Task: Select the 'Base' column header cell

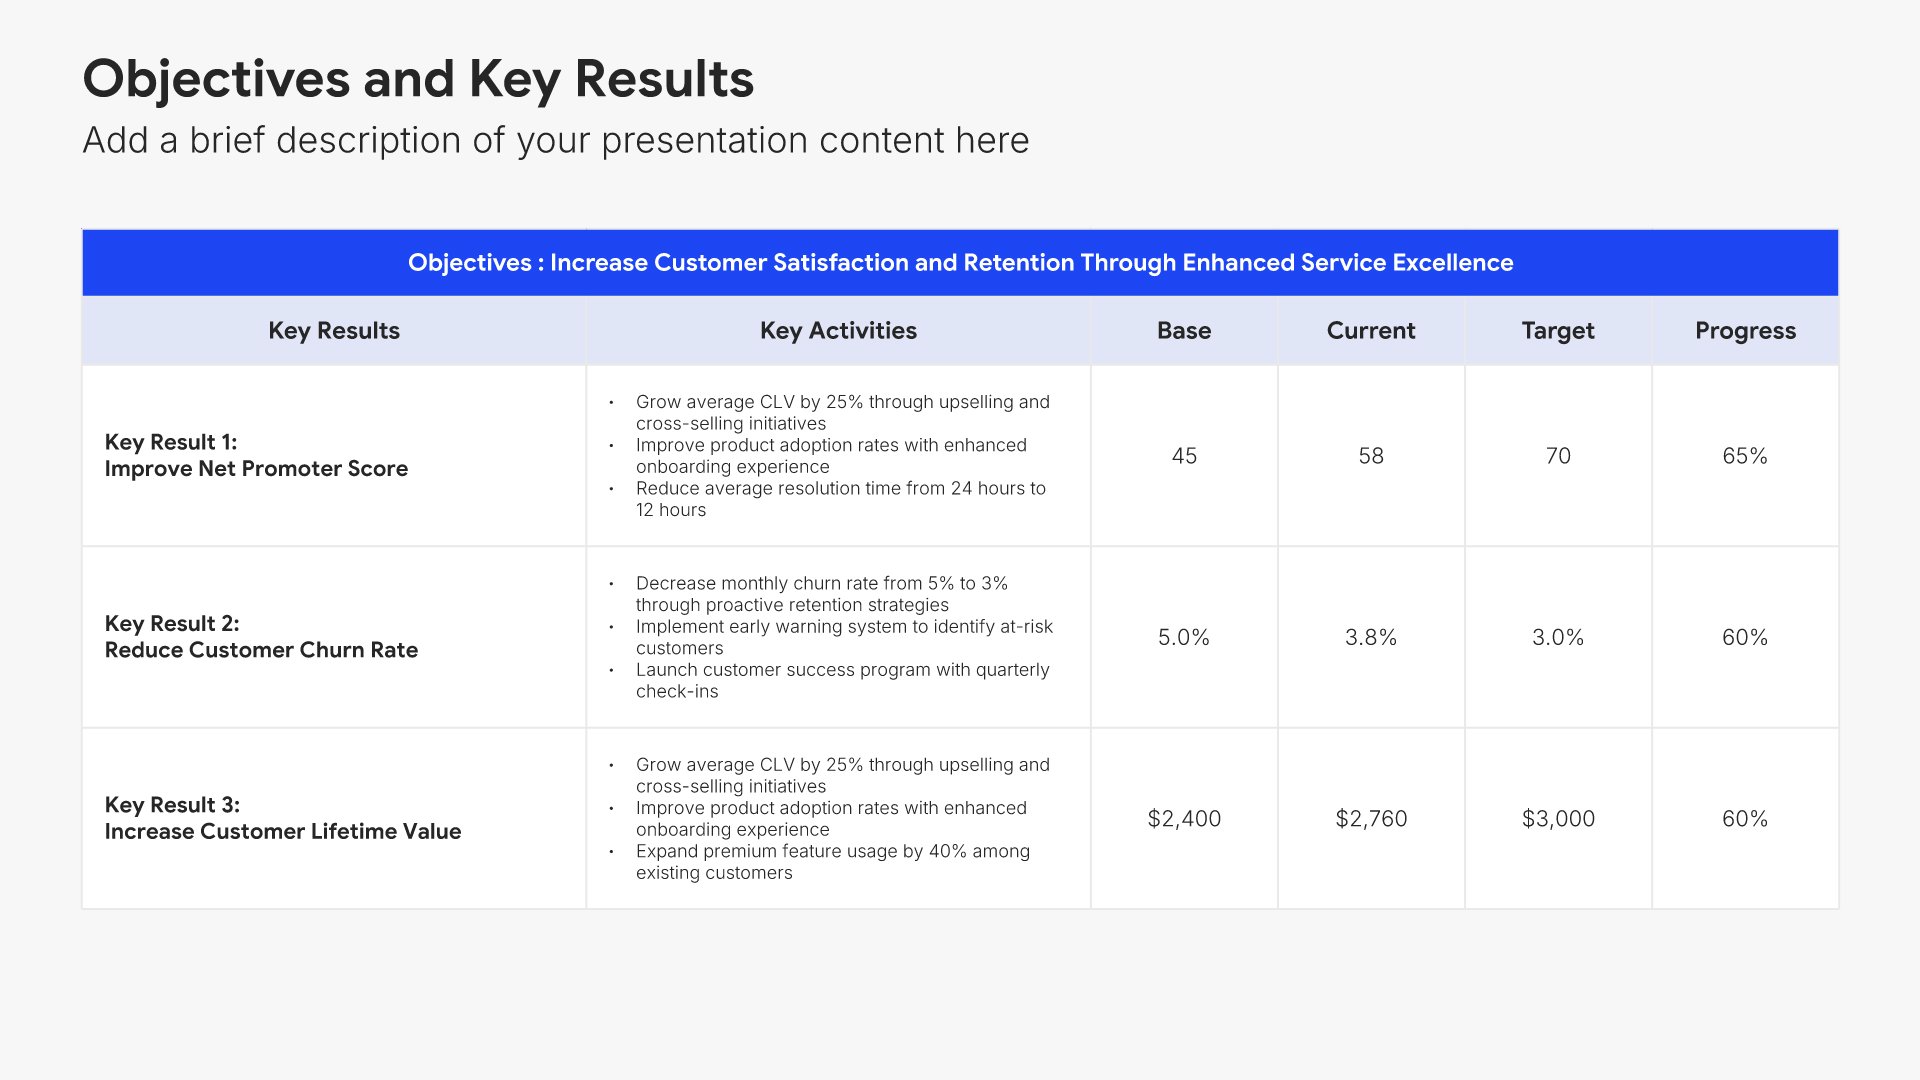Action: pos(1184,330)
